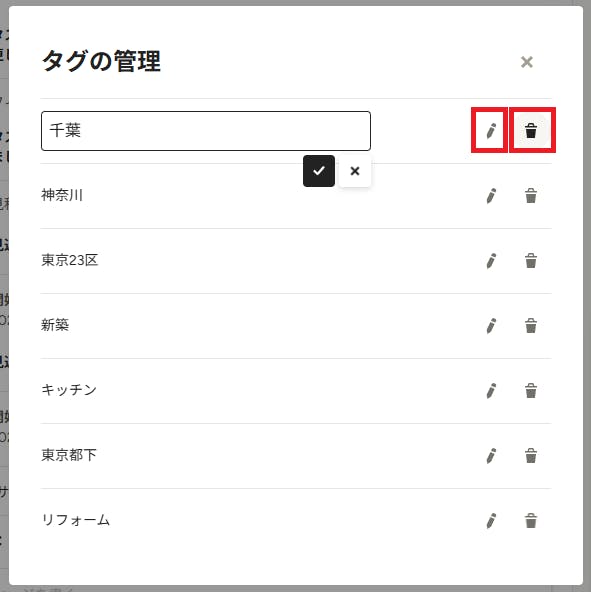Remove the 東京都下 tag via trash icon
This screenshot has height=592, width=591.
(x=531, y=456)
